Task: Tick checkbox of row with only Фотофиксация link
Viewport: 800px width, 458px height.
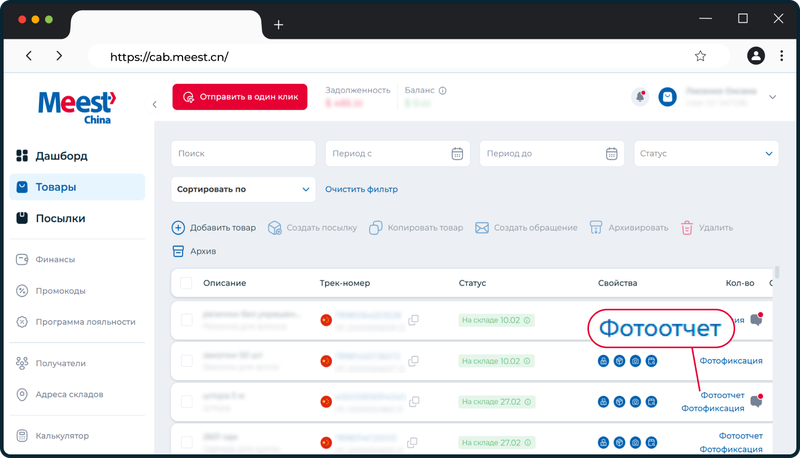Action: pos(187,361)
